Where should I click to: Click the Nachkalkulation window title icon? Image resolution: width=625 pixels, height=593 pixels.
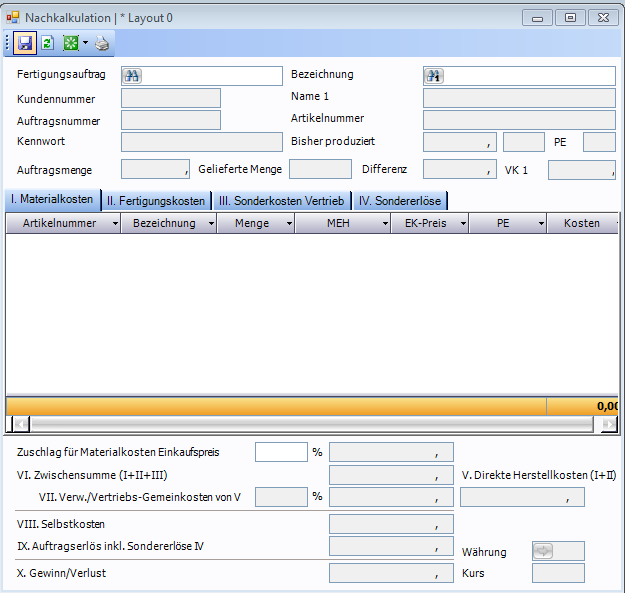pyautogui.click(x=13, y=16)
